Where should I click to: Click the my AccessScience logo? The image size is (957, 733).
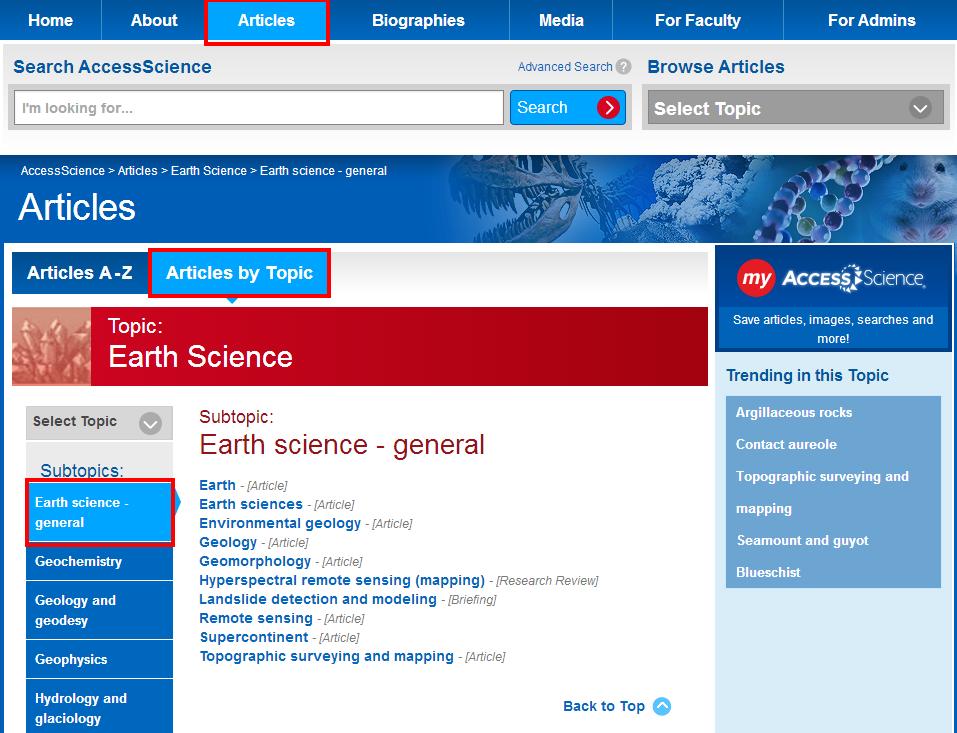tap(831, 278)
